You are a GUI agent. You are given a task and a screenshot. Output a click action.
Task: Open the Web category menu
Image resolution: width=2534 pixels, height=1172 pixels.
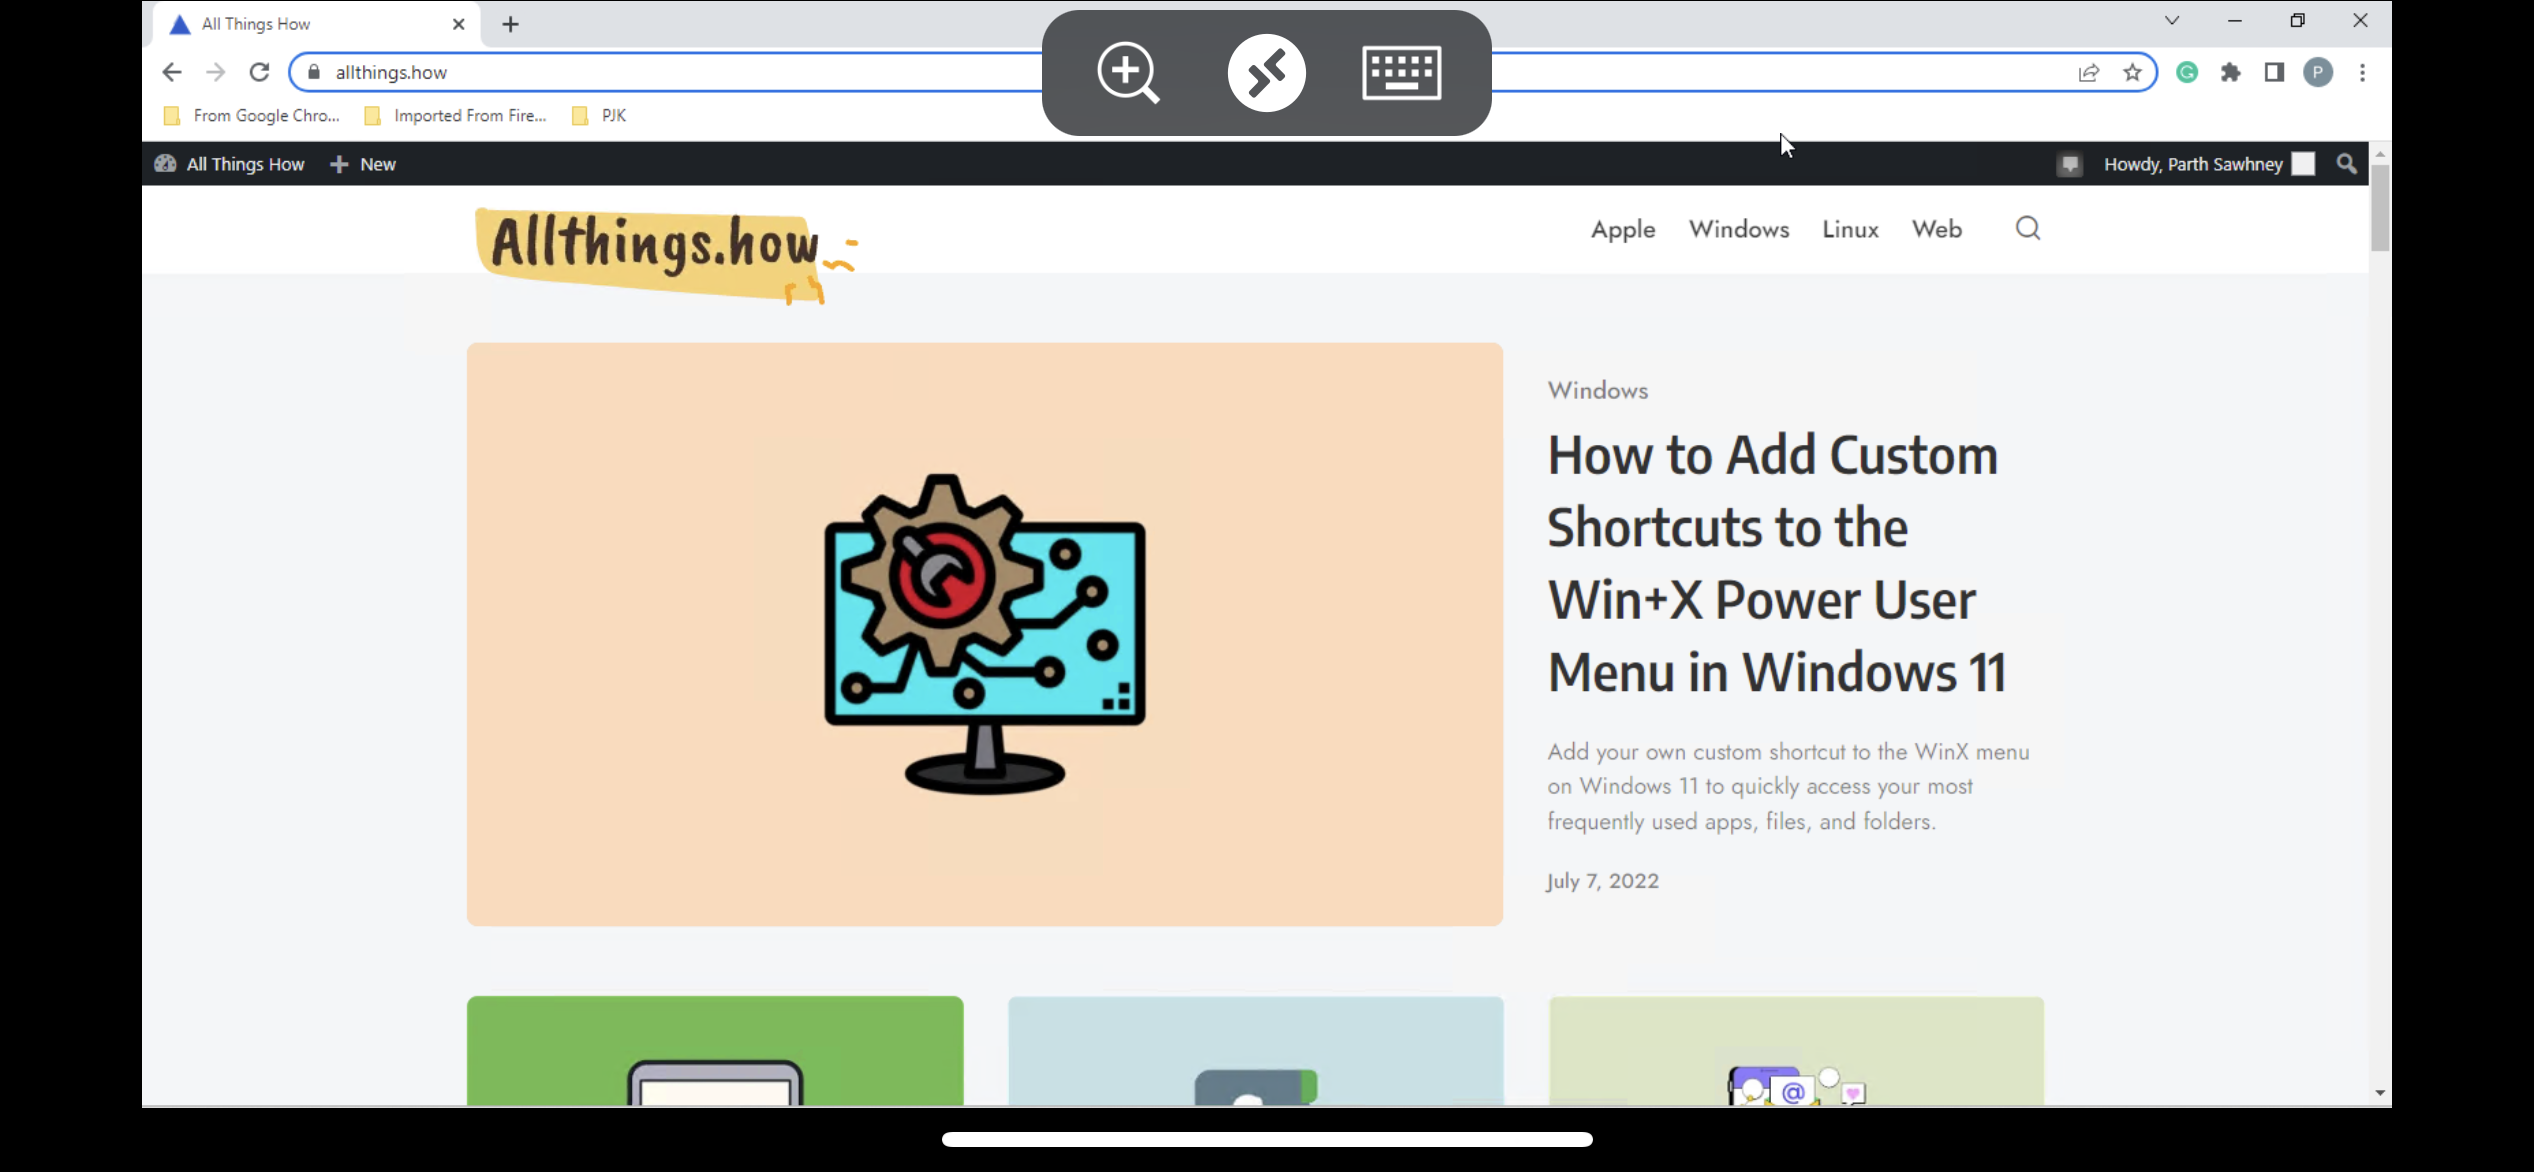coord(1936,229)
